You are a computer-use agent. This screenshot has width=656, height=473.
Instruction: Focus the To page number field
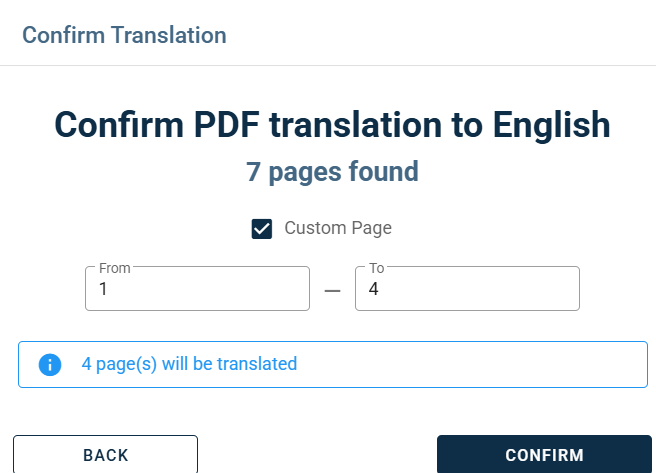(467, 289)
